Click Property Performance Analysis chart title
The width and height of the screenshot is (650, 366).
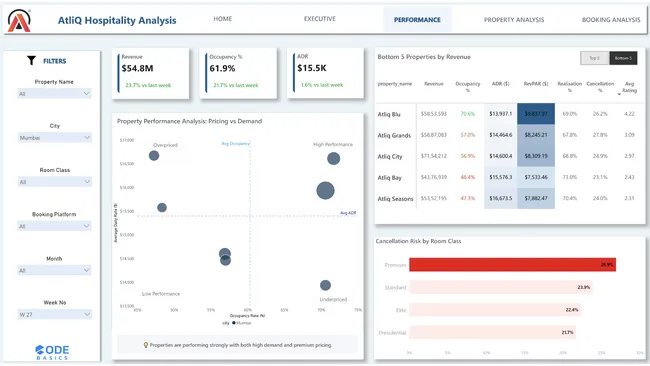pyautogui.click(x=189, y=121)
